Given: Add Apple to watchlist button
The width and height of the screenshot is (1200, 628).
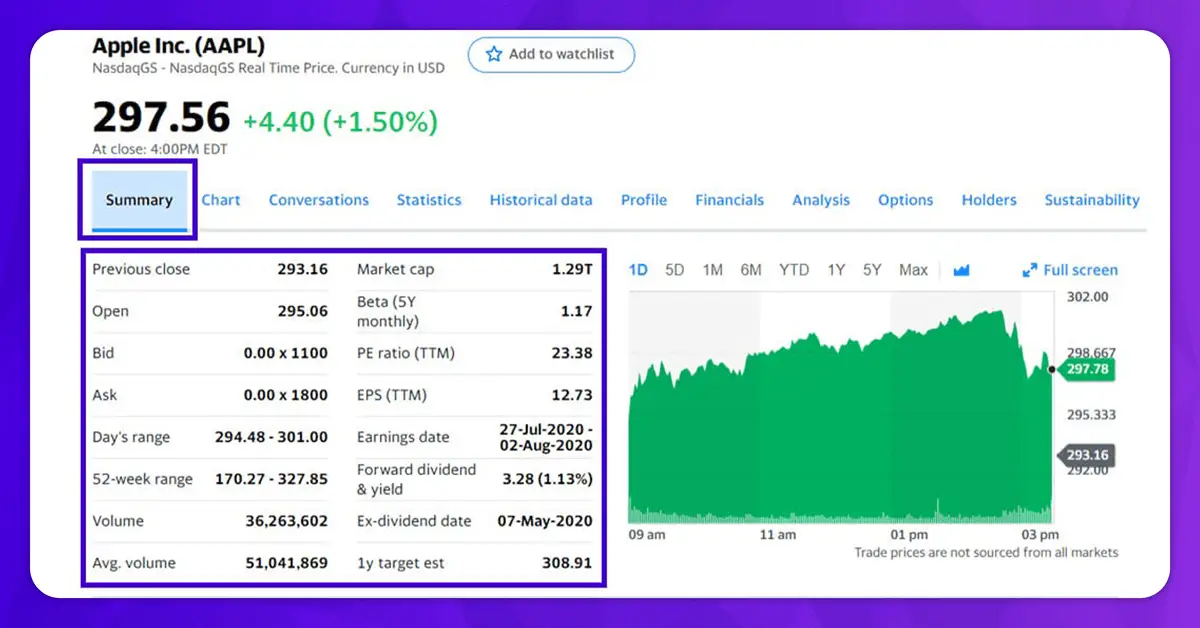Looking at the screenshot, I should [x=551, y=54].
